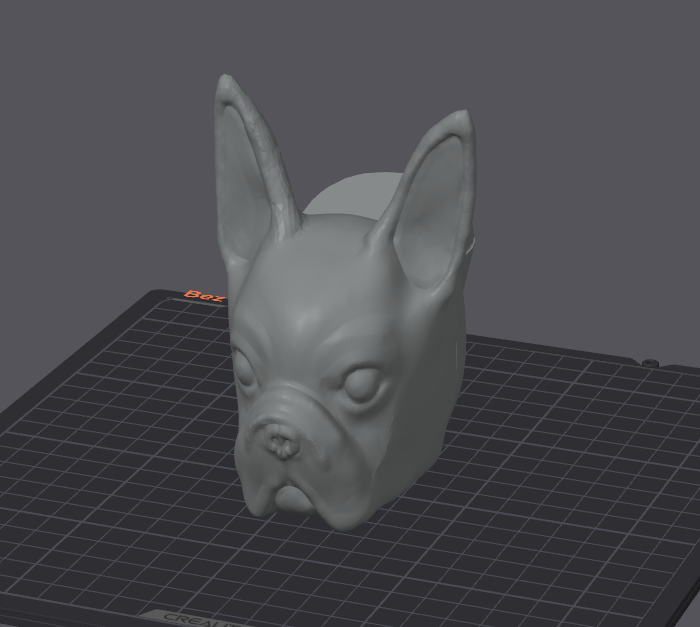Viewport: 700px width, 627px height.
Task: Click the orange "Bez" plate name label
Action: coord(204,296)
